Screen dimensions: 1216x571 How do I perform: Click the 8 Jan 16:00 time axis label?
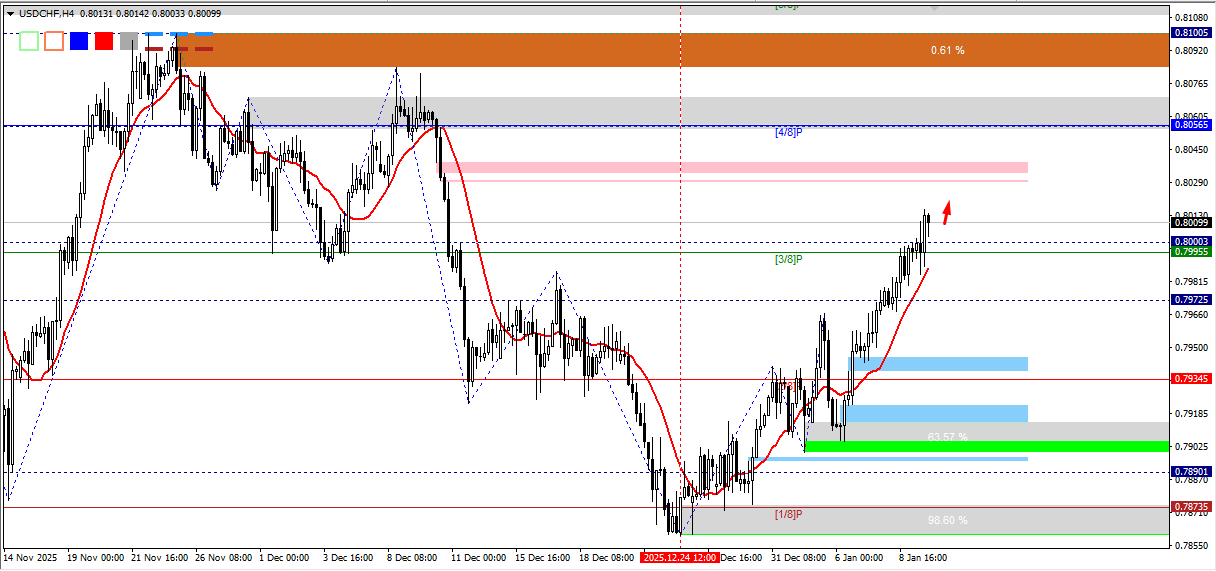coord(922,557)
